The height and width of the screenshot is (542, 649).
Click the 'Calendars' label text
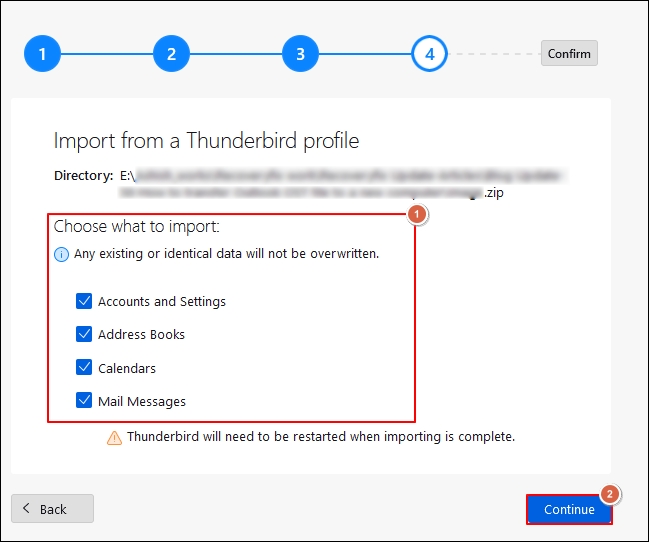tap(127, 368)
